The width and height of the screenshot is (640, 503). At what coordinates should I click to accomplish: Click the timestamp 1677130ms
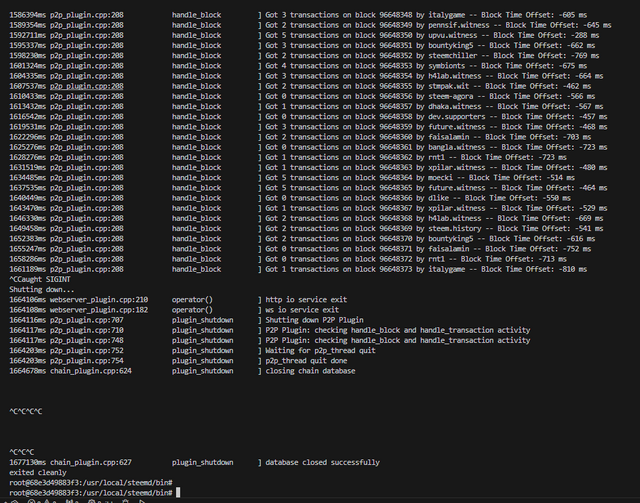[x=28, y=463]
